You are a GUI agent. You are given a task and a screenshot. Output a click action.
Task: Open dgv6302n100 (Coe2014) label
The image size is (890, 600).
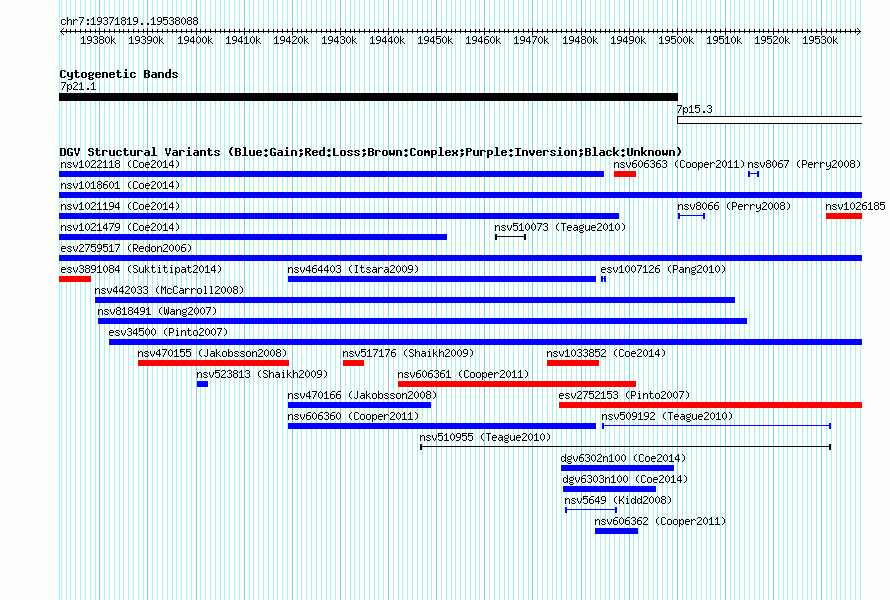pos(623,458)
